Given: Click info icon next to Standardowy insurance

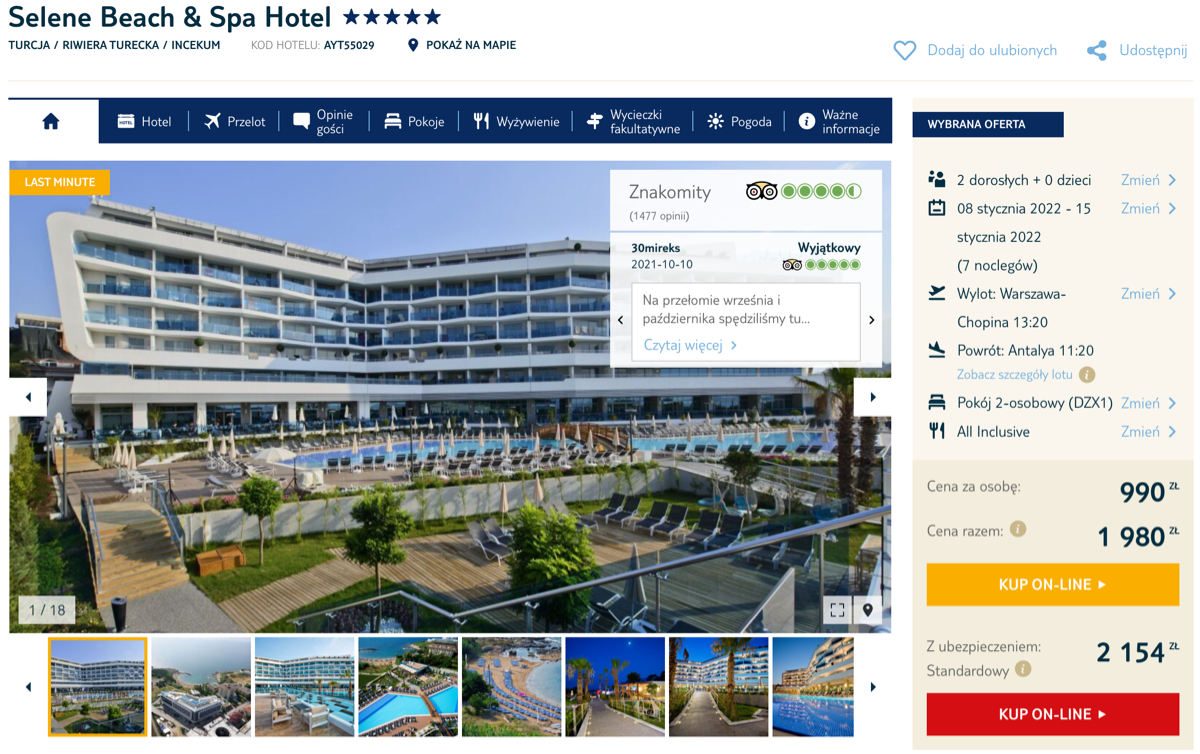Looking at the screenshot, I should [x=1023, y=669].
